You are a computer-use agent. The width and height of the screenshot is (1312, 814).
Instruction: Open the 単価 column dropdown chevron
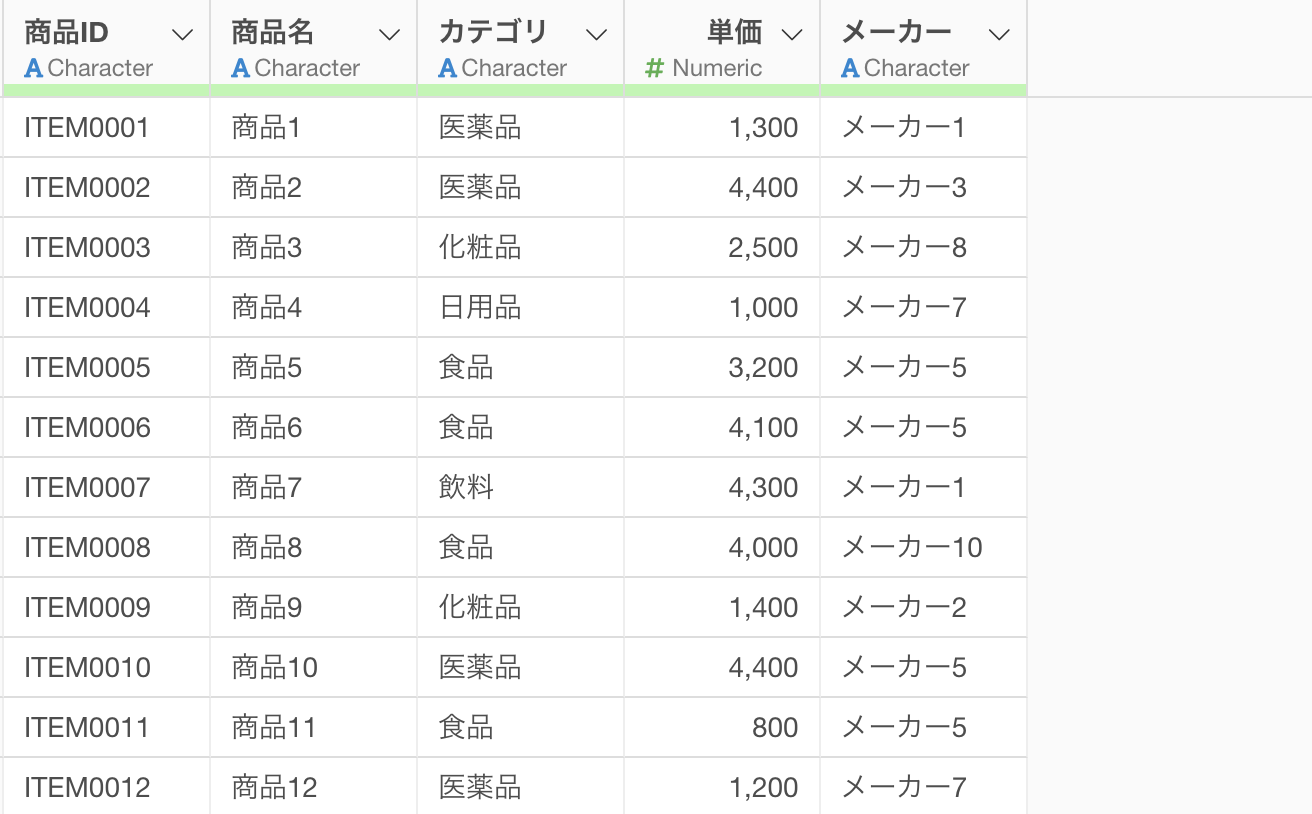pos(792,35)
